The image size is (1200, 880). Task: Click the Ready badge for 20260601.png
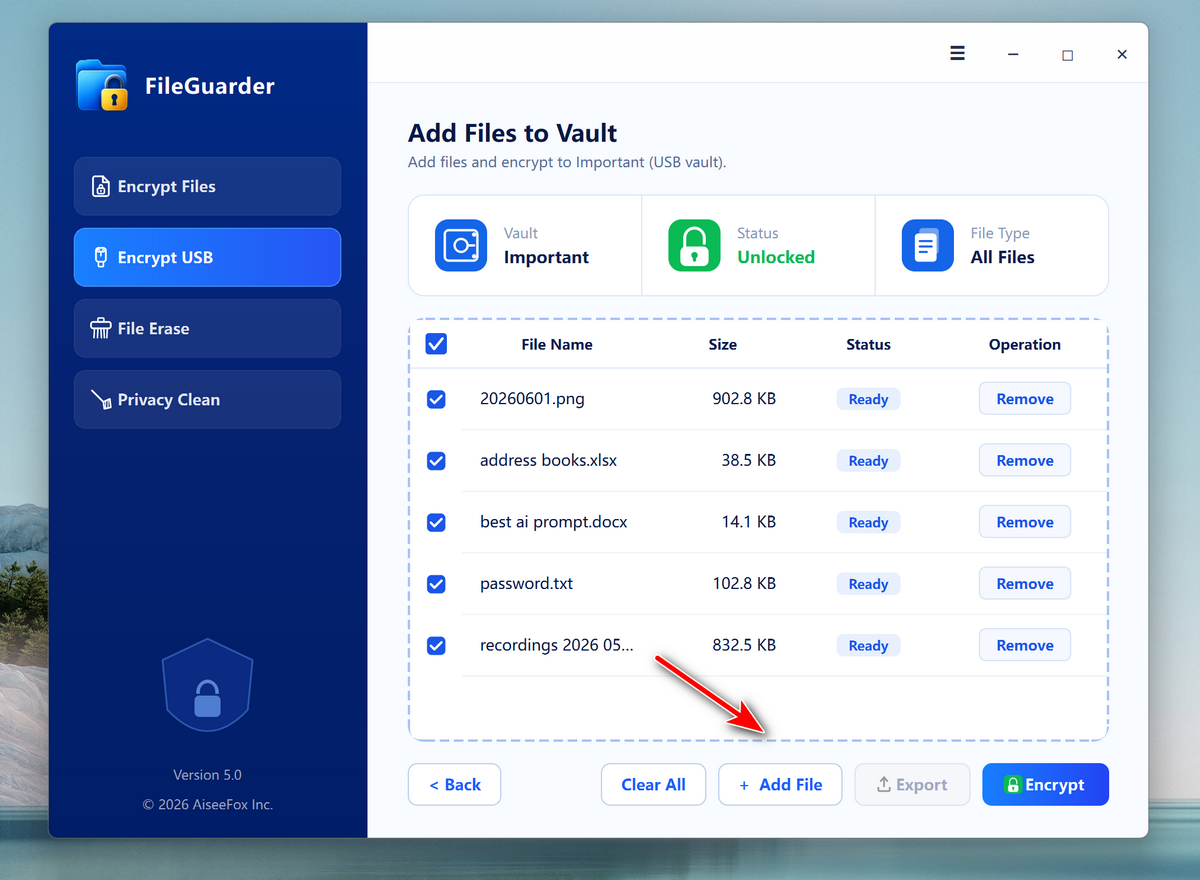point(868,399)
